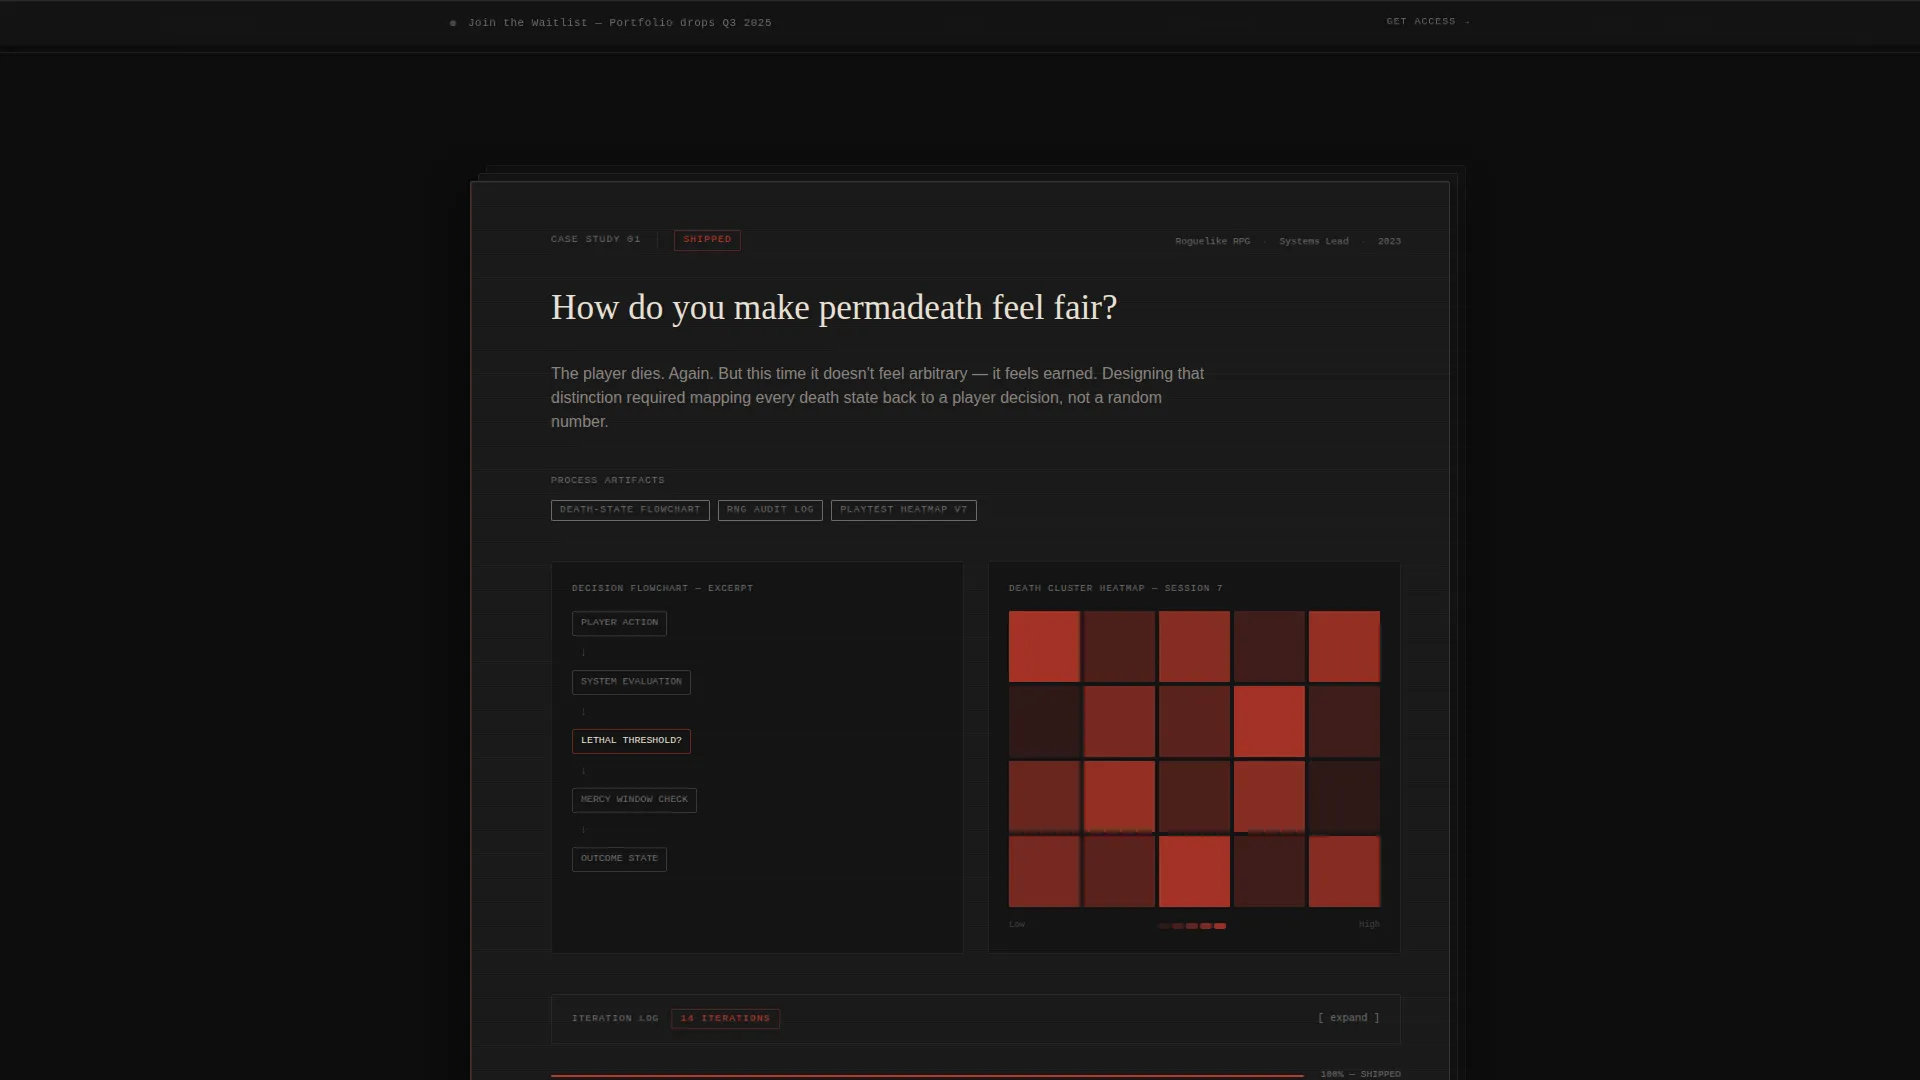
Task: Click the SHIPPED status badge
Action: click(x=707, y=240)
